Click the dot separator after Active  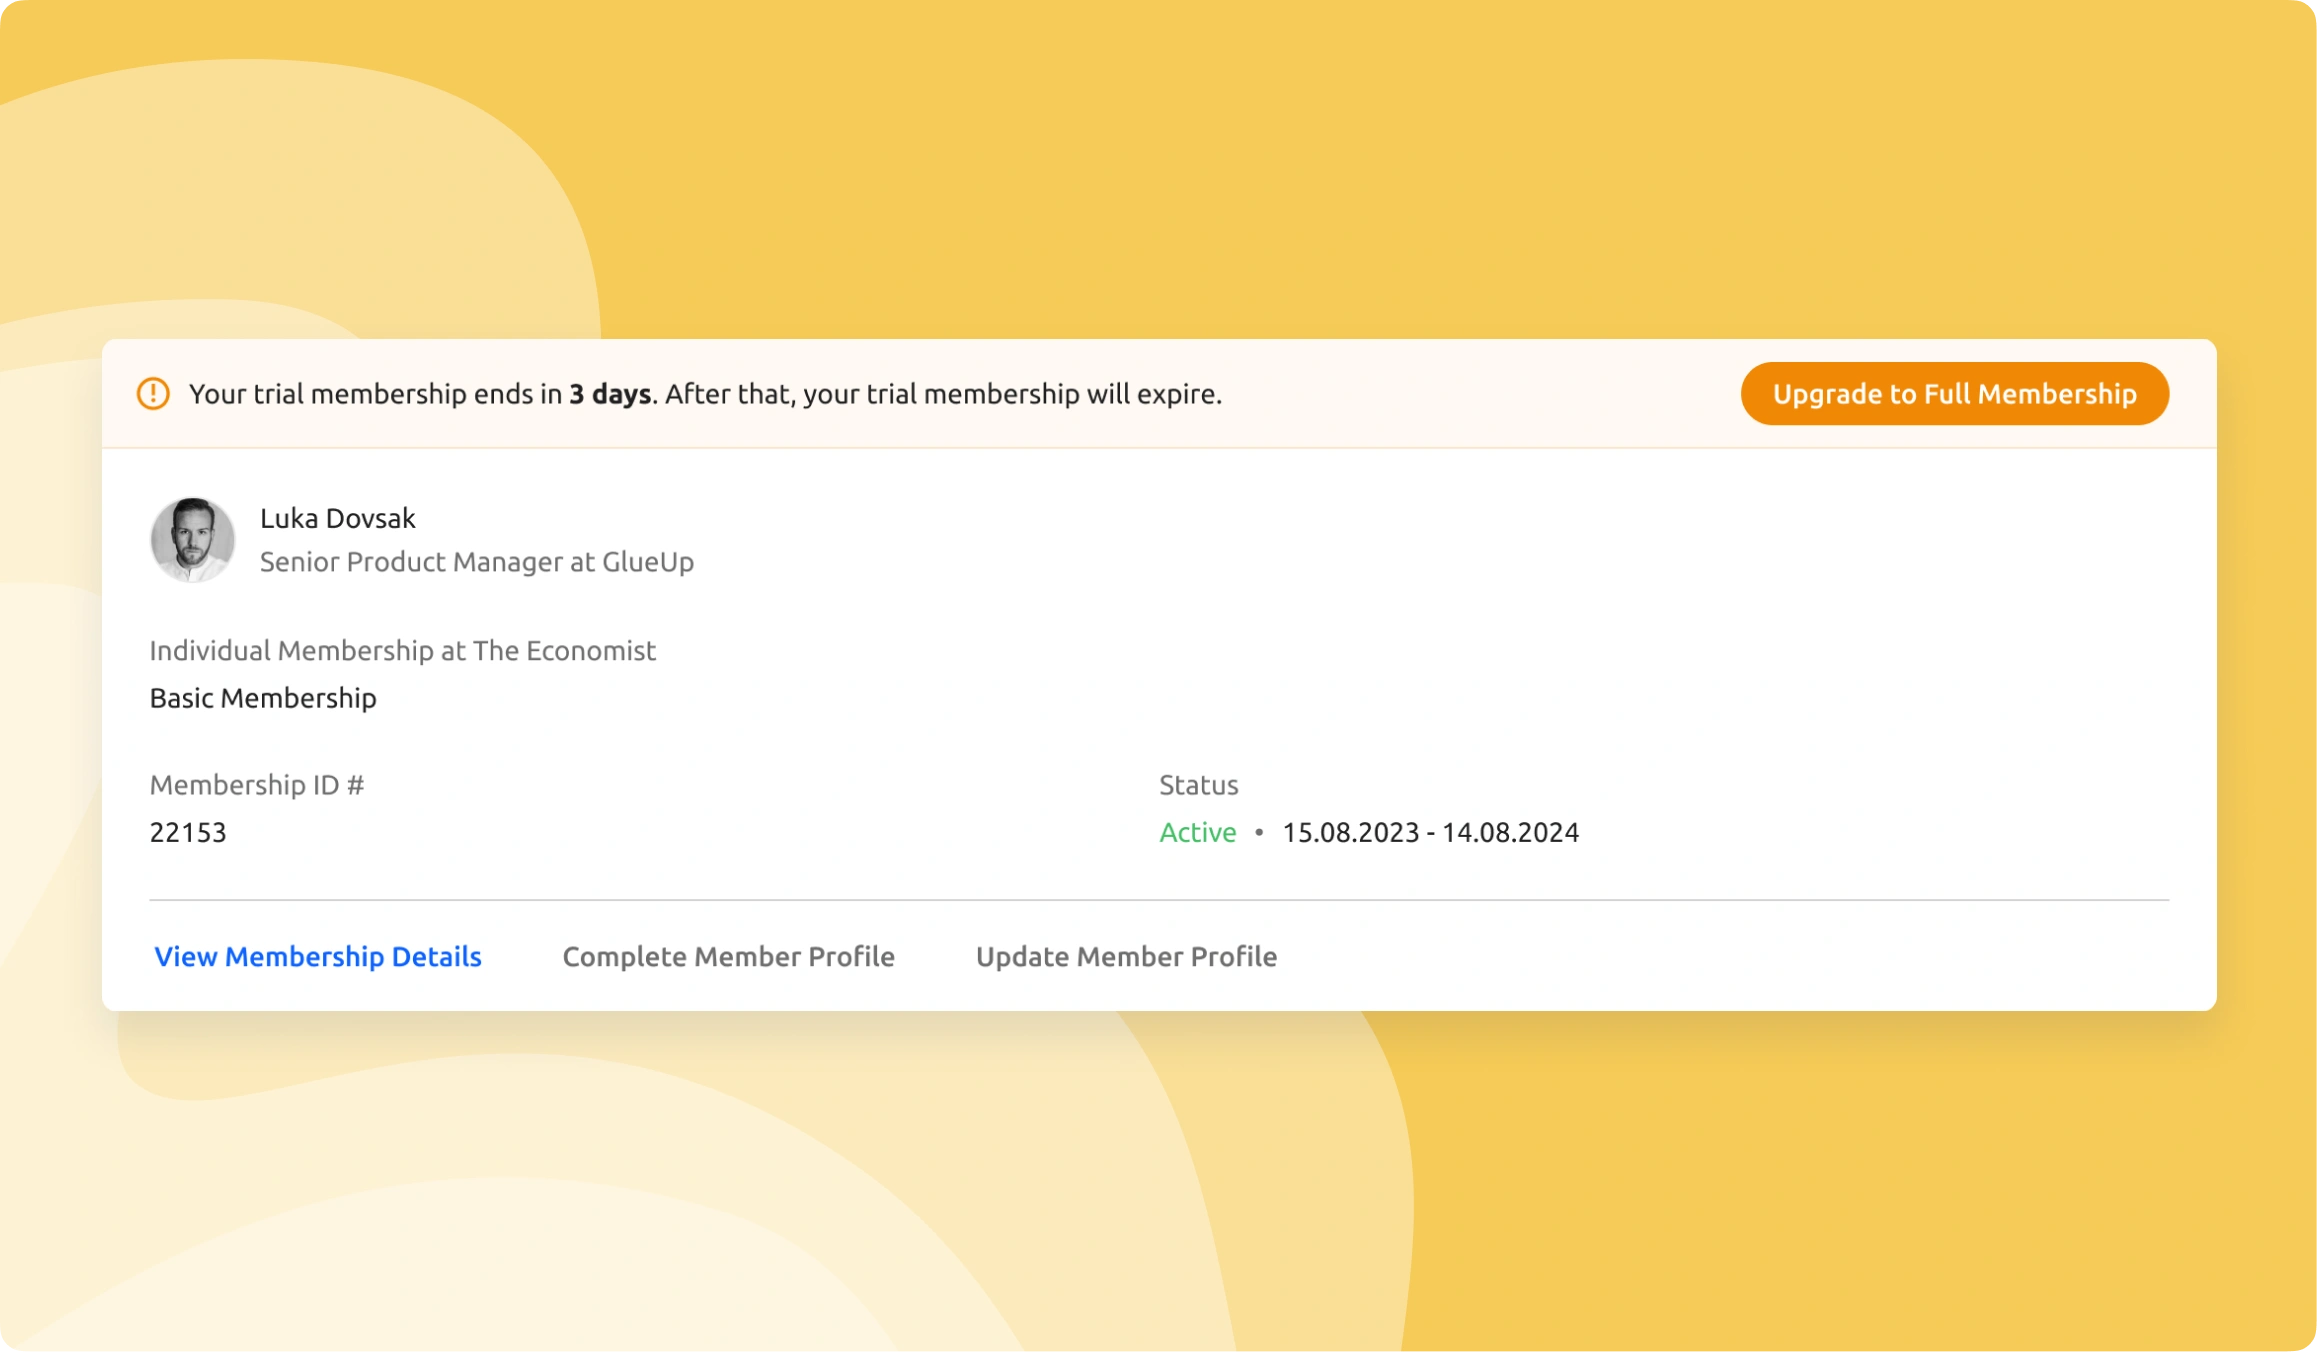1259,832
